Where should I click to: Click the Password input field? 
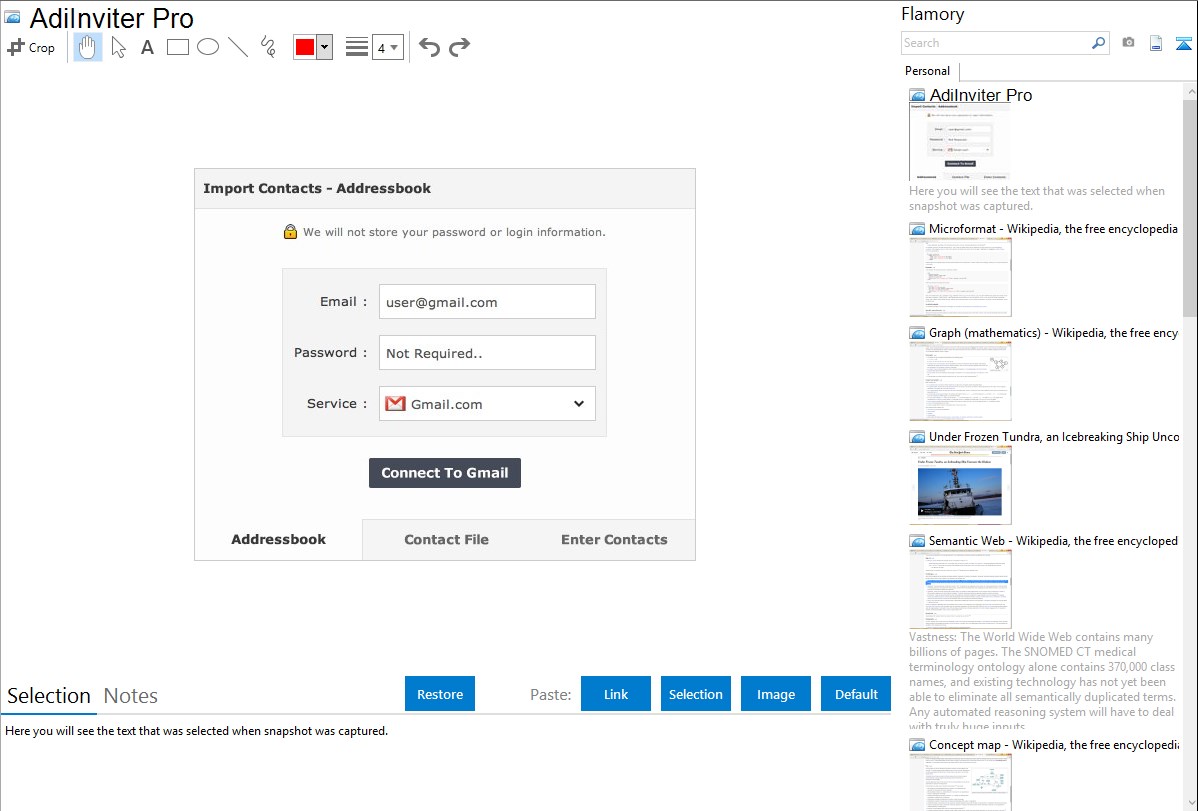[x=487, y=353]
